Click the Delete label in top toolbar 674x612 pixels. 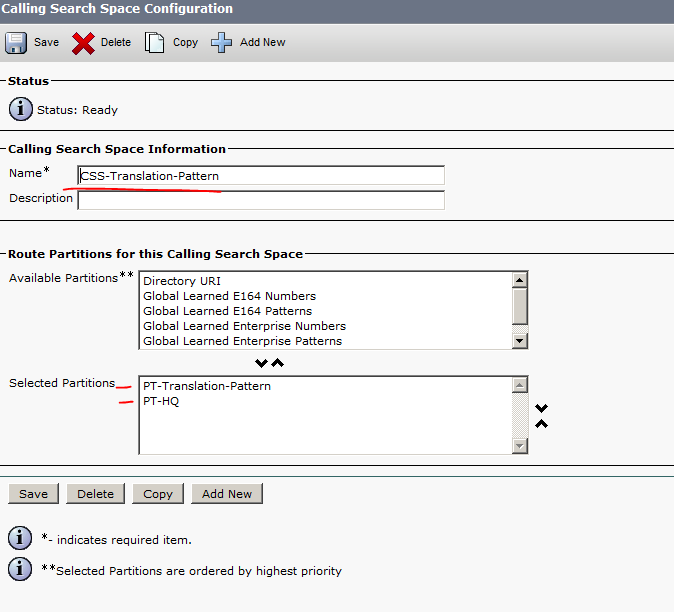(116, 43)
